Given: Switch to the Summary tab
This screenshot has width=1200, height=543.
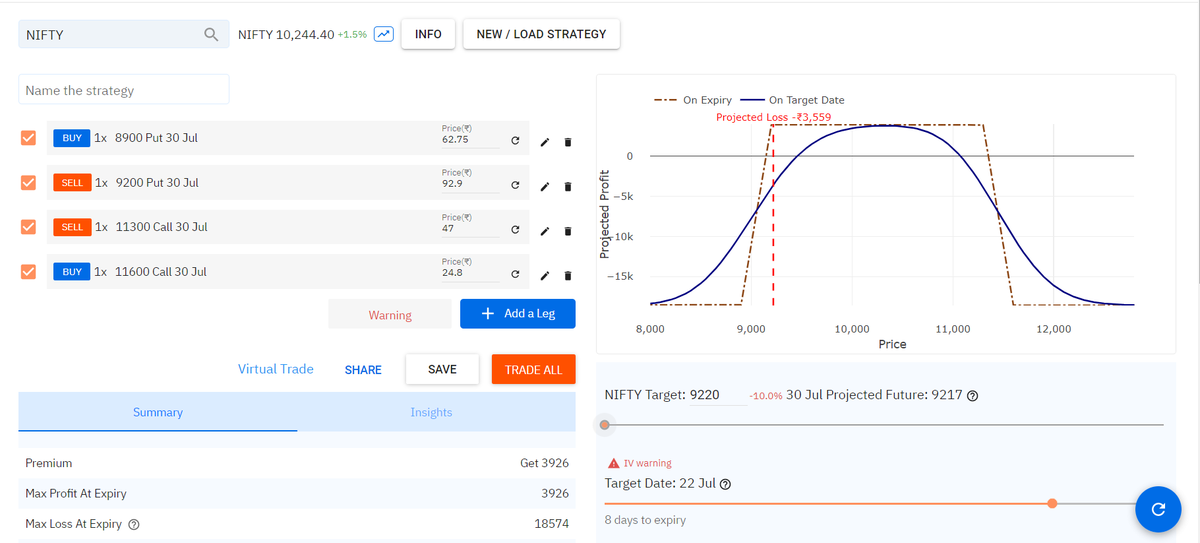Looking at the screenshot, I should (x=157, y=412).
